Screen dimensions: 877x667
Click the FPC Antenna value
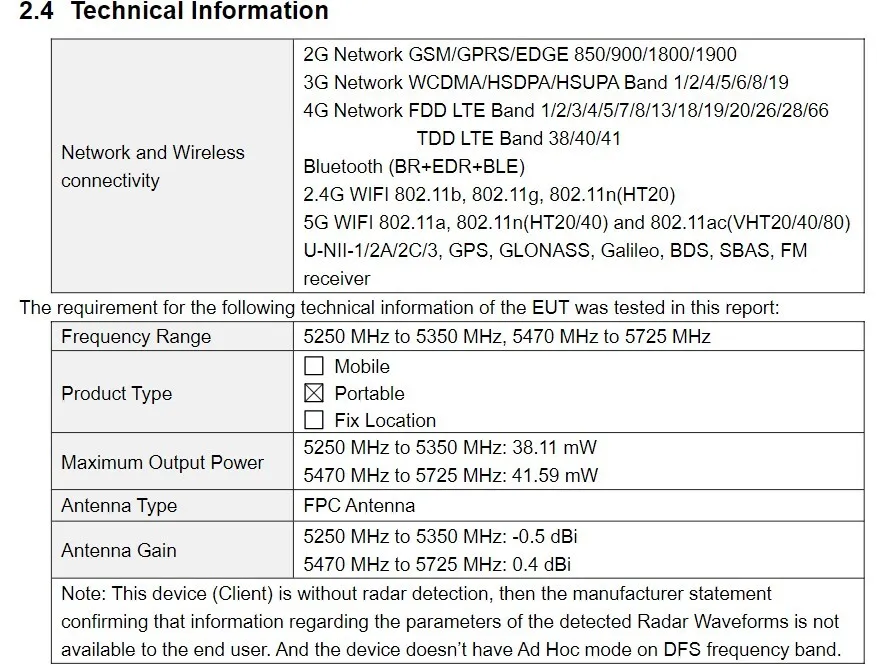tap(359, 506)
